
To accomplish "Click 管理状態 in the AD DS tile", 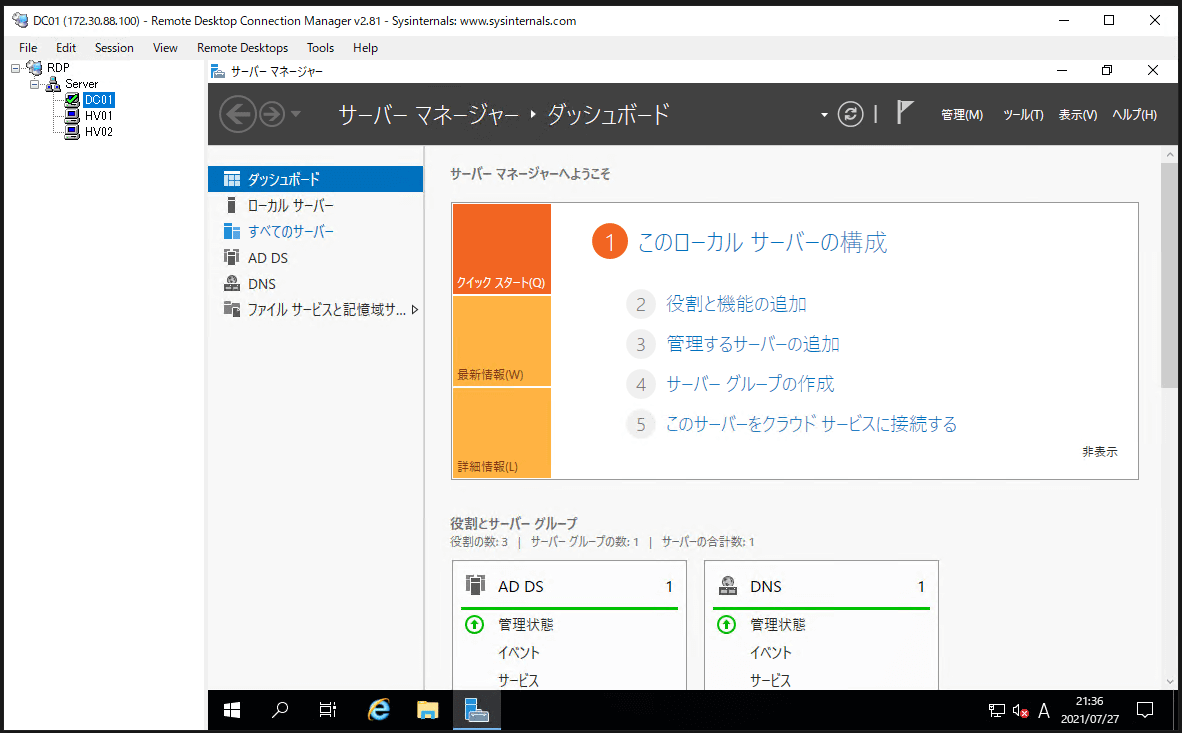I will pyautogui.click(x=525, y=624).
